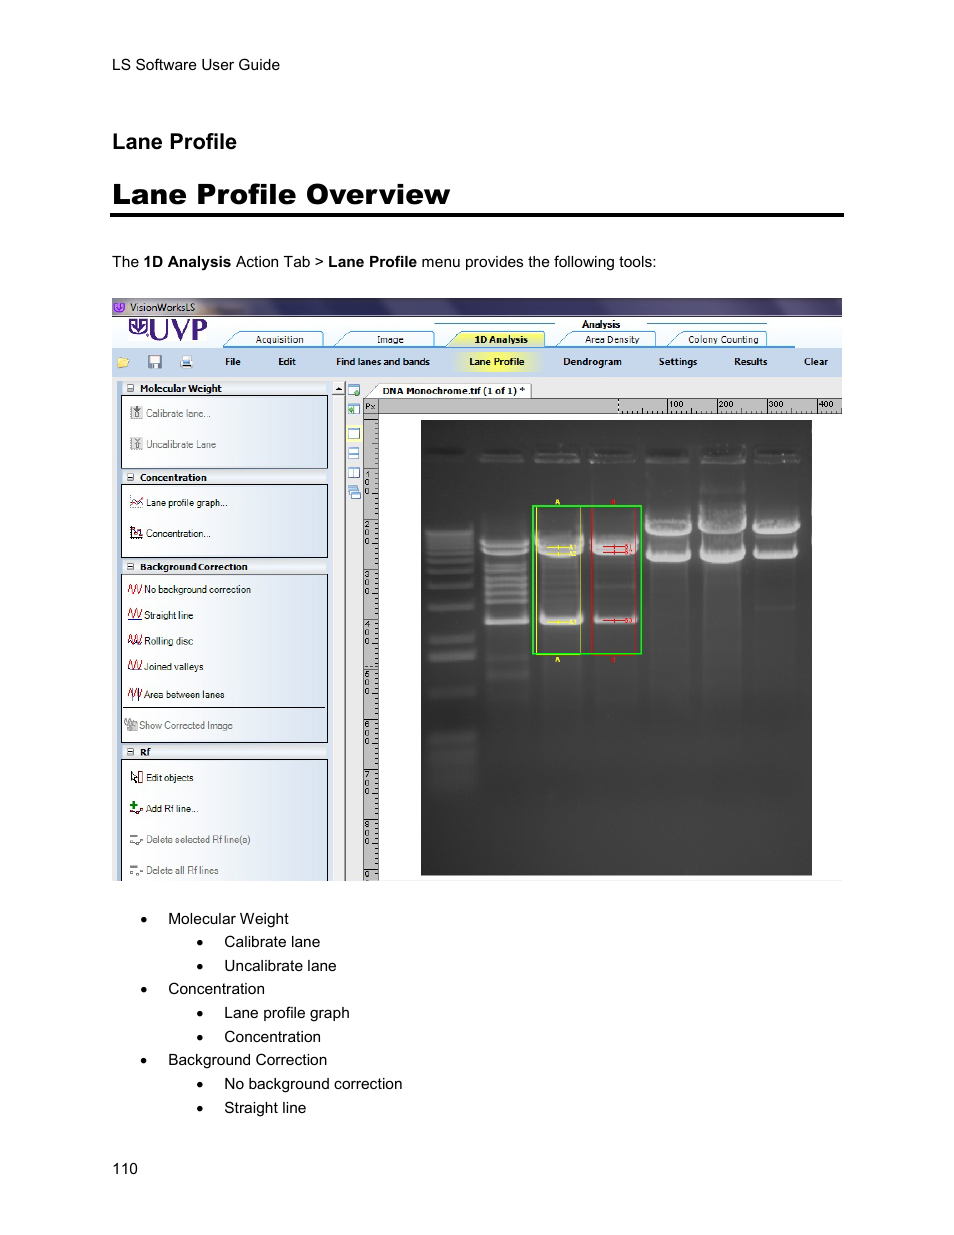Click Delete all Rf lines
The width and height of the screenshot is (954, 1235).
click(174, 870)
